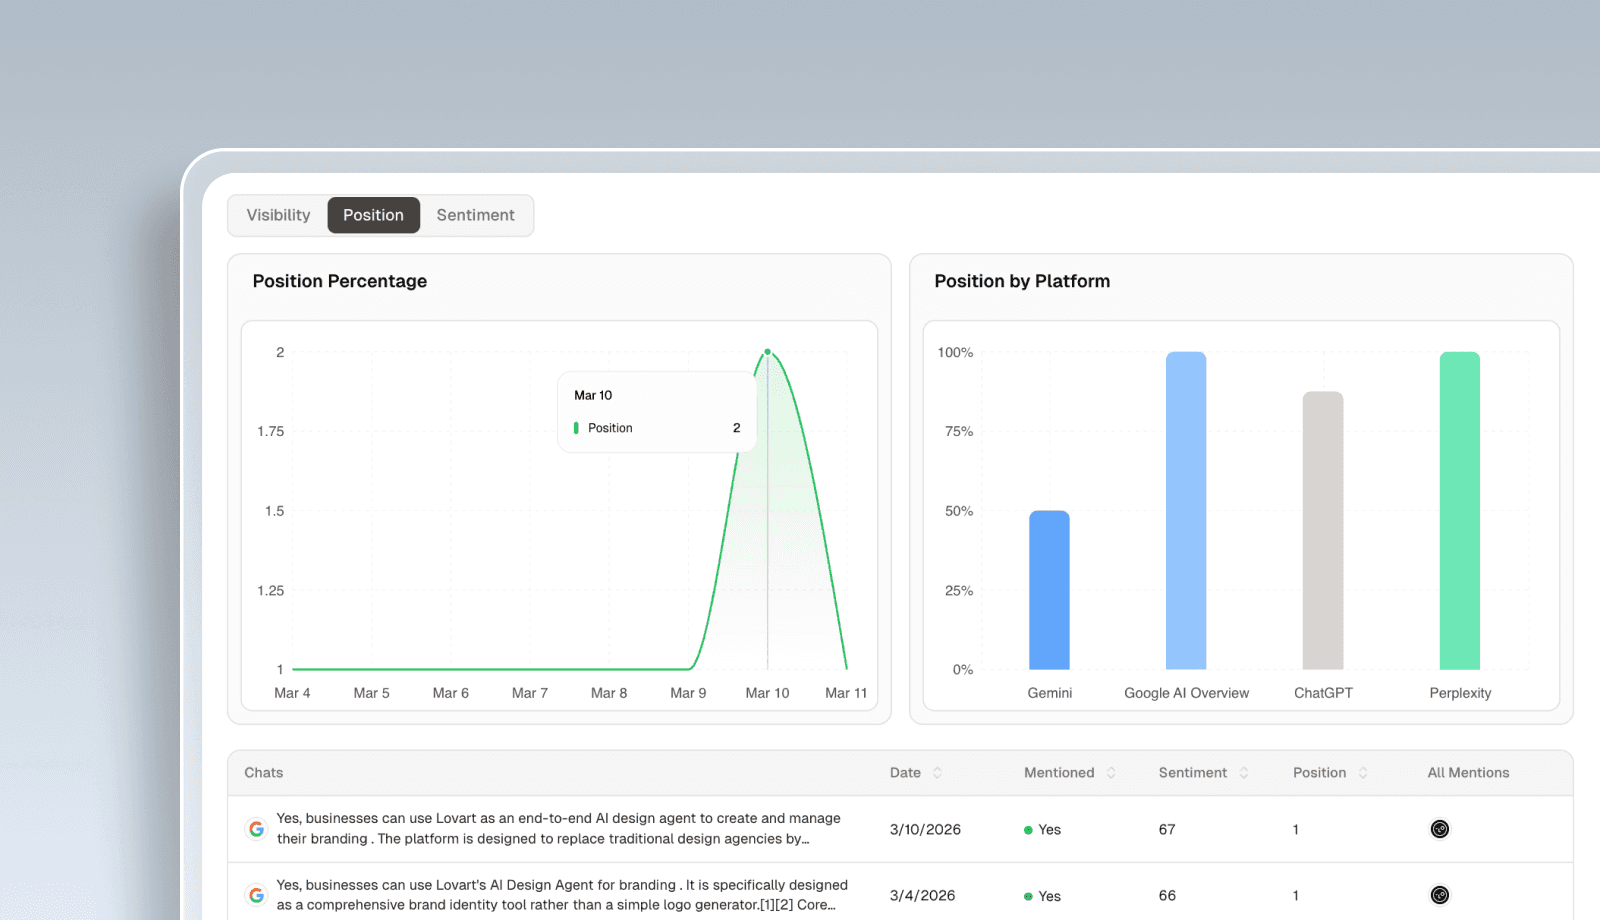Open the Sentiment tab
This screenshot has width=1600, height=920.
tap(475, 215)
